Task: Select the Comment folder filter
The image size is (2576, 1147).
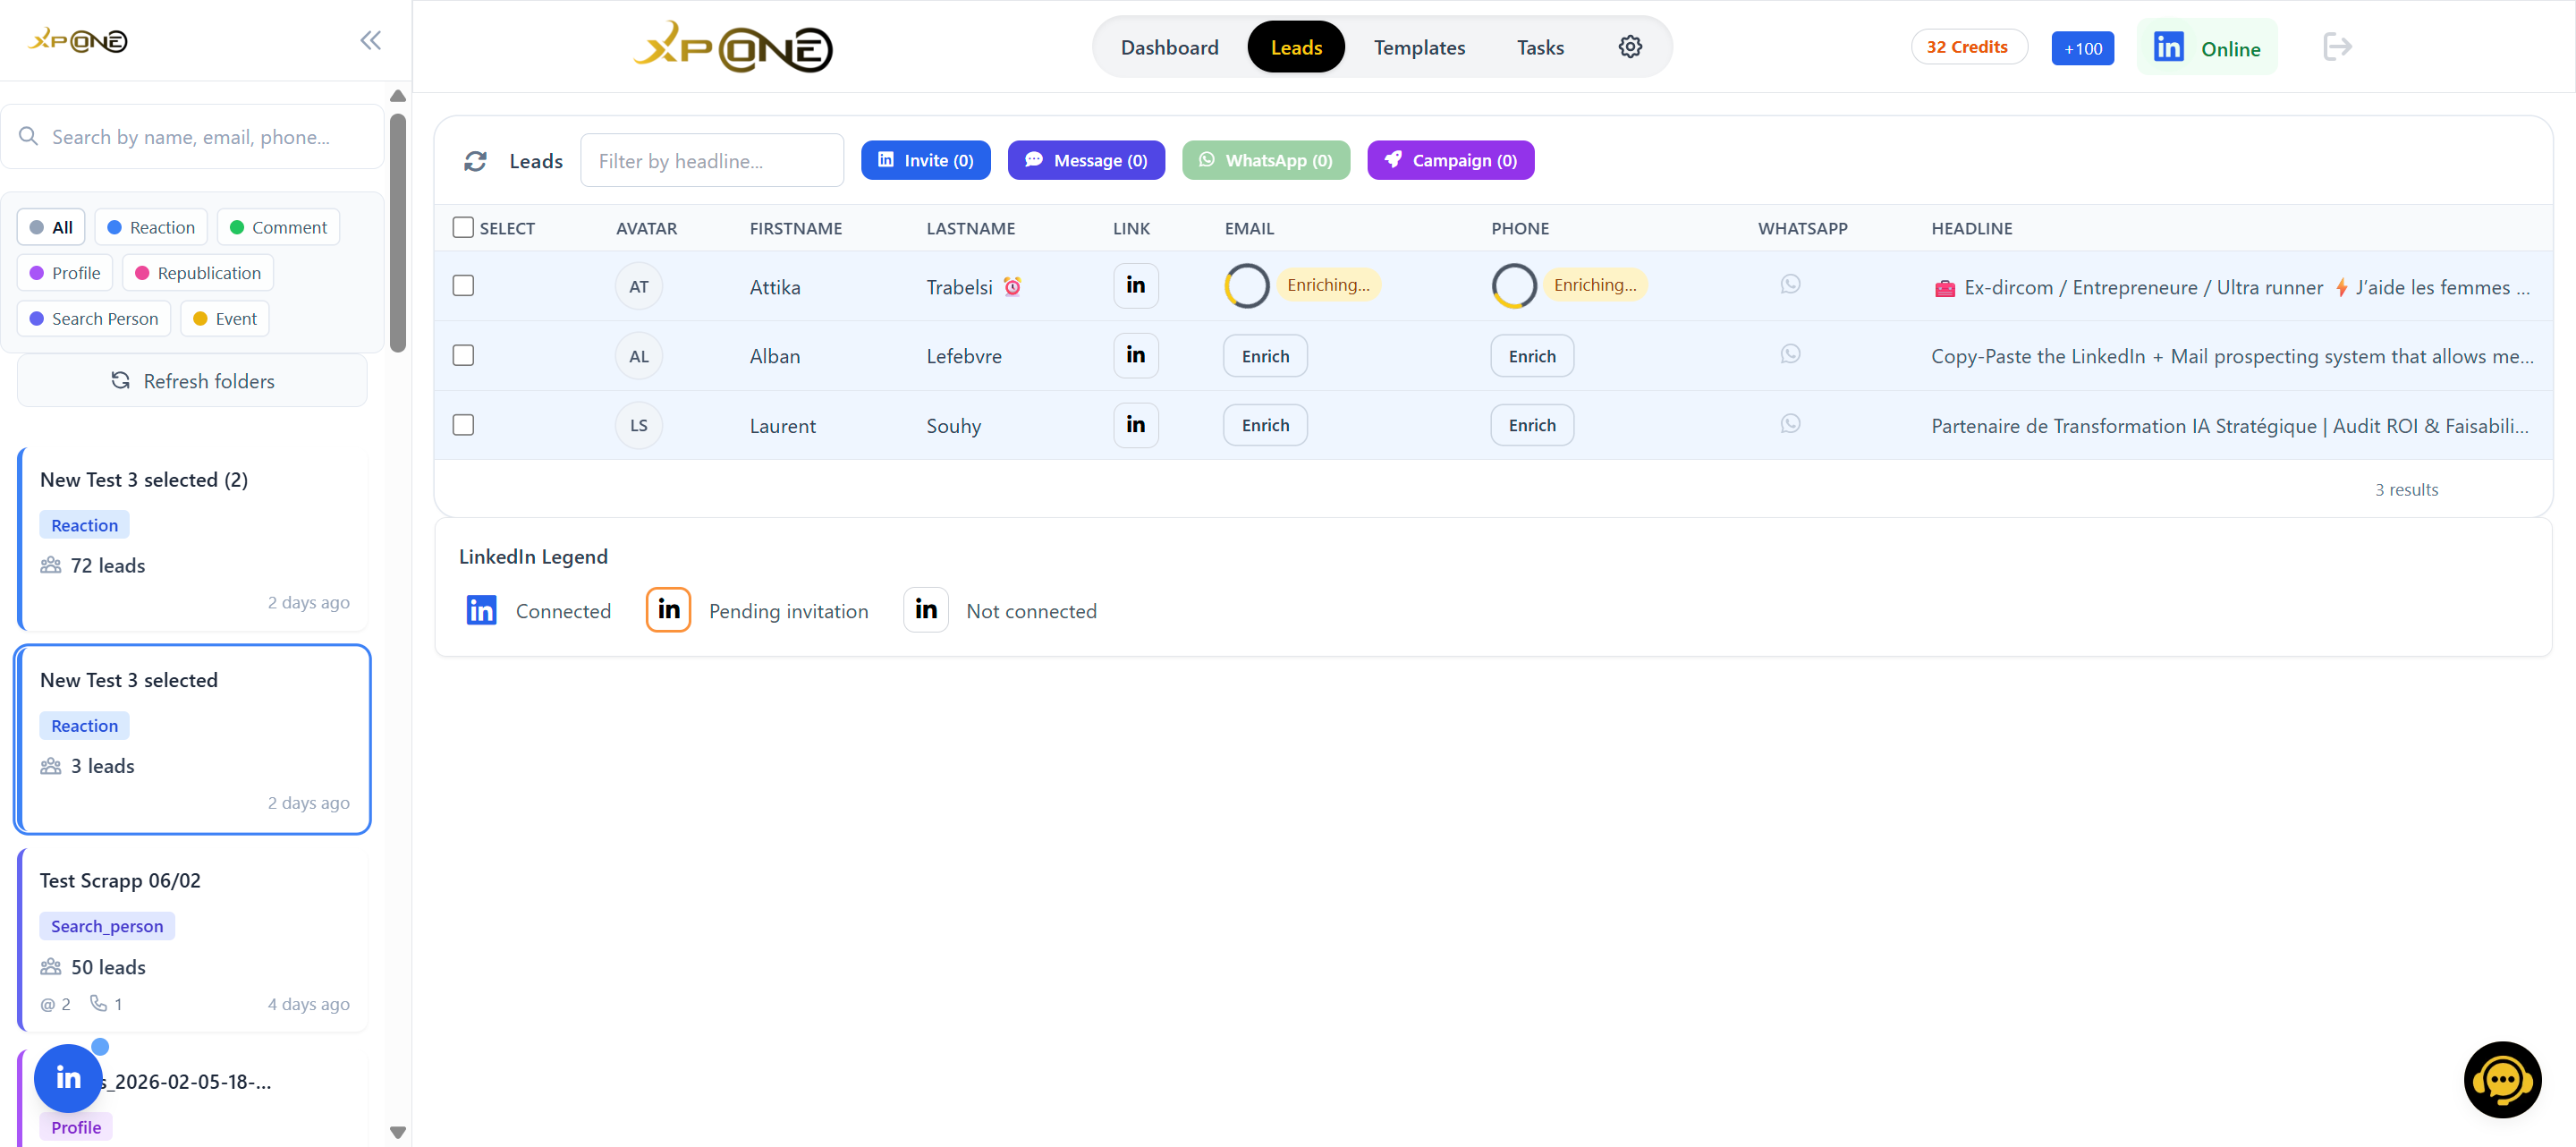Action: 279,227
